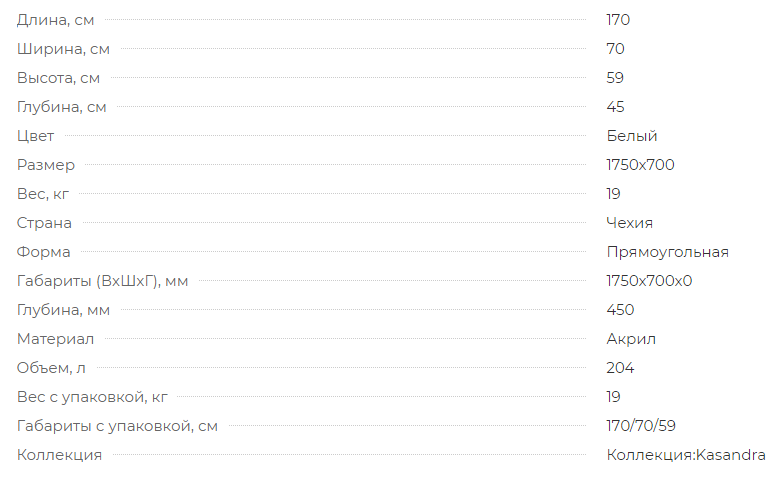
Task: Select the dimensions value 1750x700x0
Action: coord(649,281)
